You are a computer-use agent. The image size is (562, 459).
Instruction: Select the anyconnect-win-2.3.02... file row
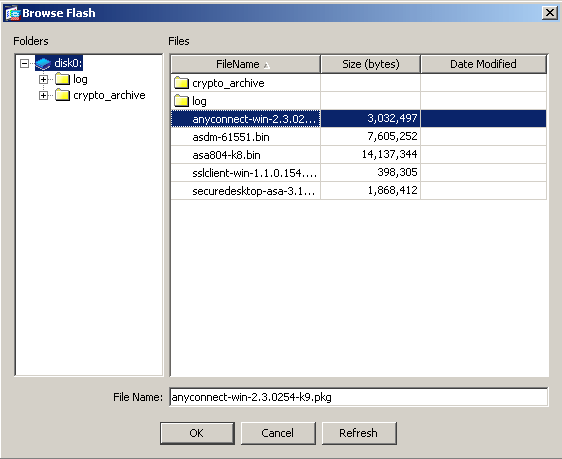(x=358, y=119)
